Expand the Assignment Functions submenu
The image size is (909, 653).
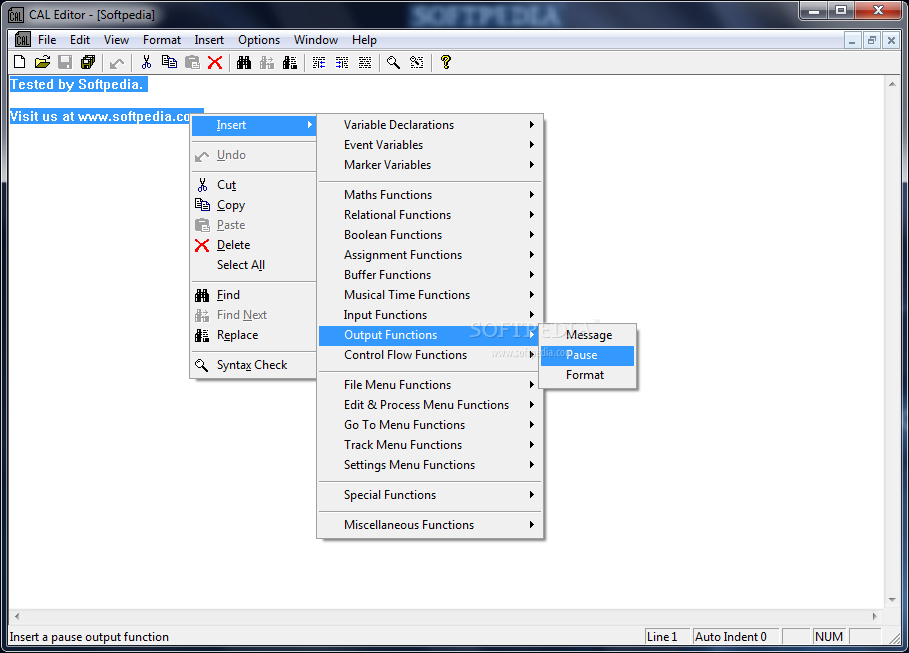pos(430,255)
